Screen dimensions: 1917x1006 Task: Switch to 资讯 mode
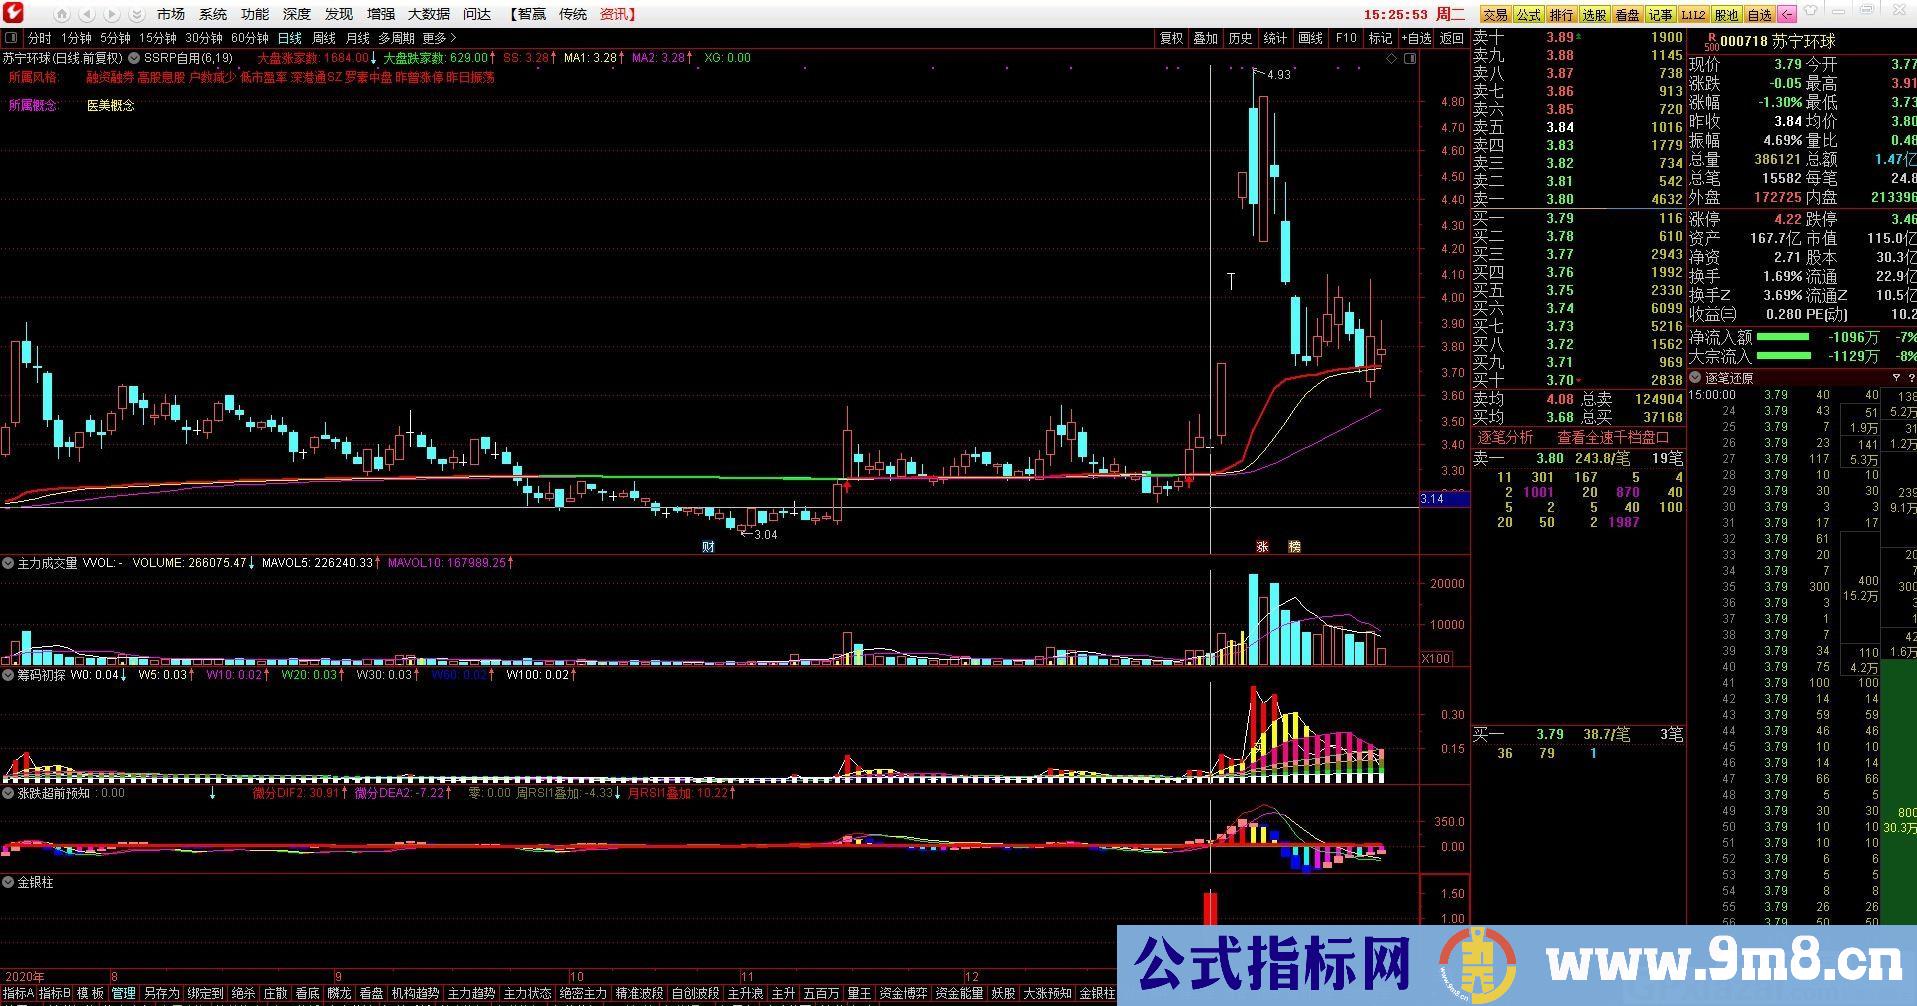[617, 14]
